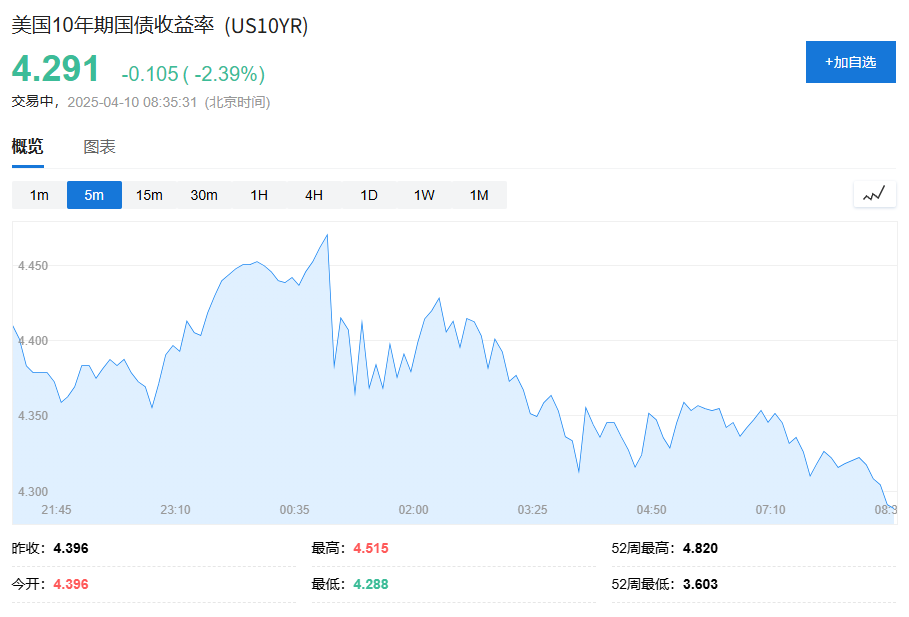Click the chart's highest peak point
This screenshot has width=909, height=617.
click(x=328, y=235)
